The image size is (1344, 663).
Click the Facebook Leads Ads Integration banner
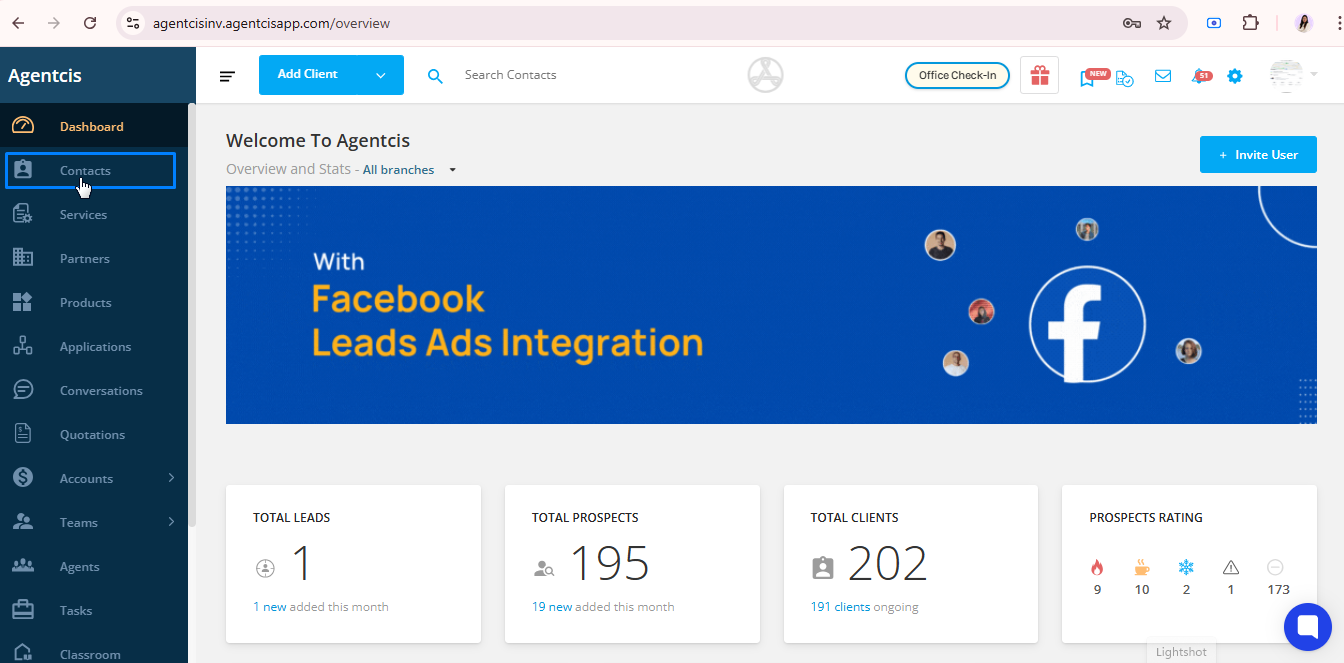(771, 305)
